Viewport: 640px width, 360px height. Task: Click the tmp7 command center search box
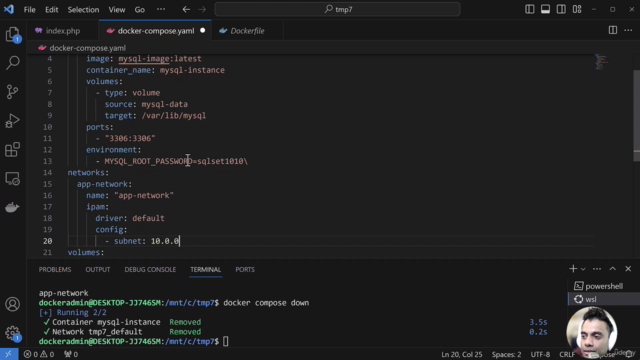338,9
